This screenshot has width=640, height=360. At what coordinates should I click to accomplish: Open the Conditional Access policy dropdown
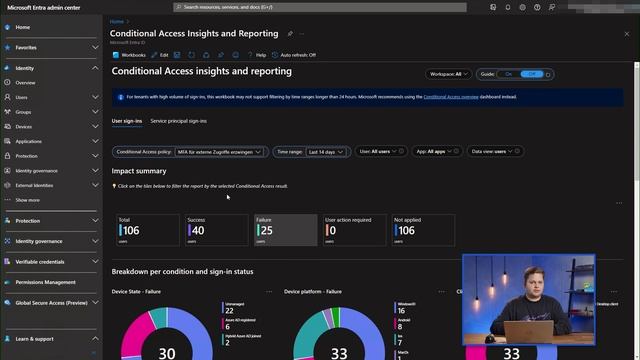pos(219,152)
